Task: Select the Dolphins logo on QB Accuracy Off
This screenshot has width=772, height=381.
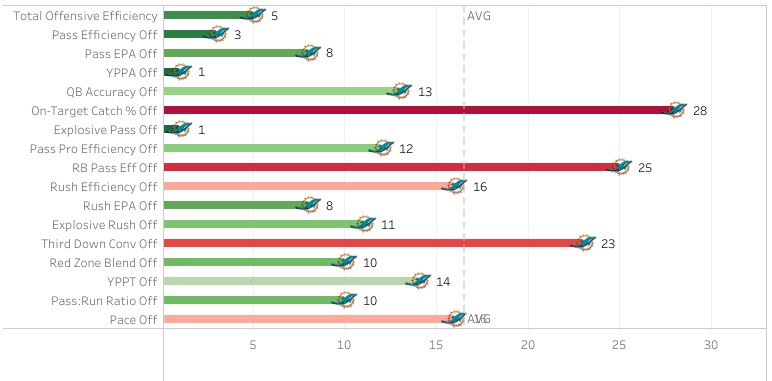Action: [x=399, y=91]
